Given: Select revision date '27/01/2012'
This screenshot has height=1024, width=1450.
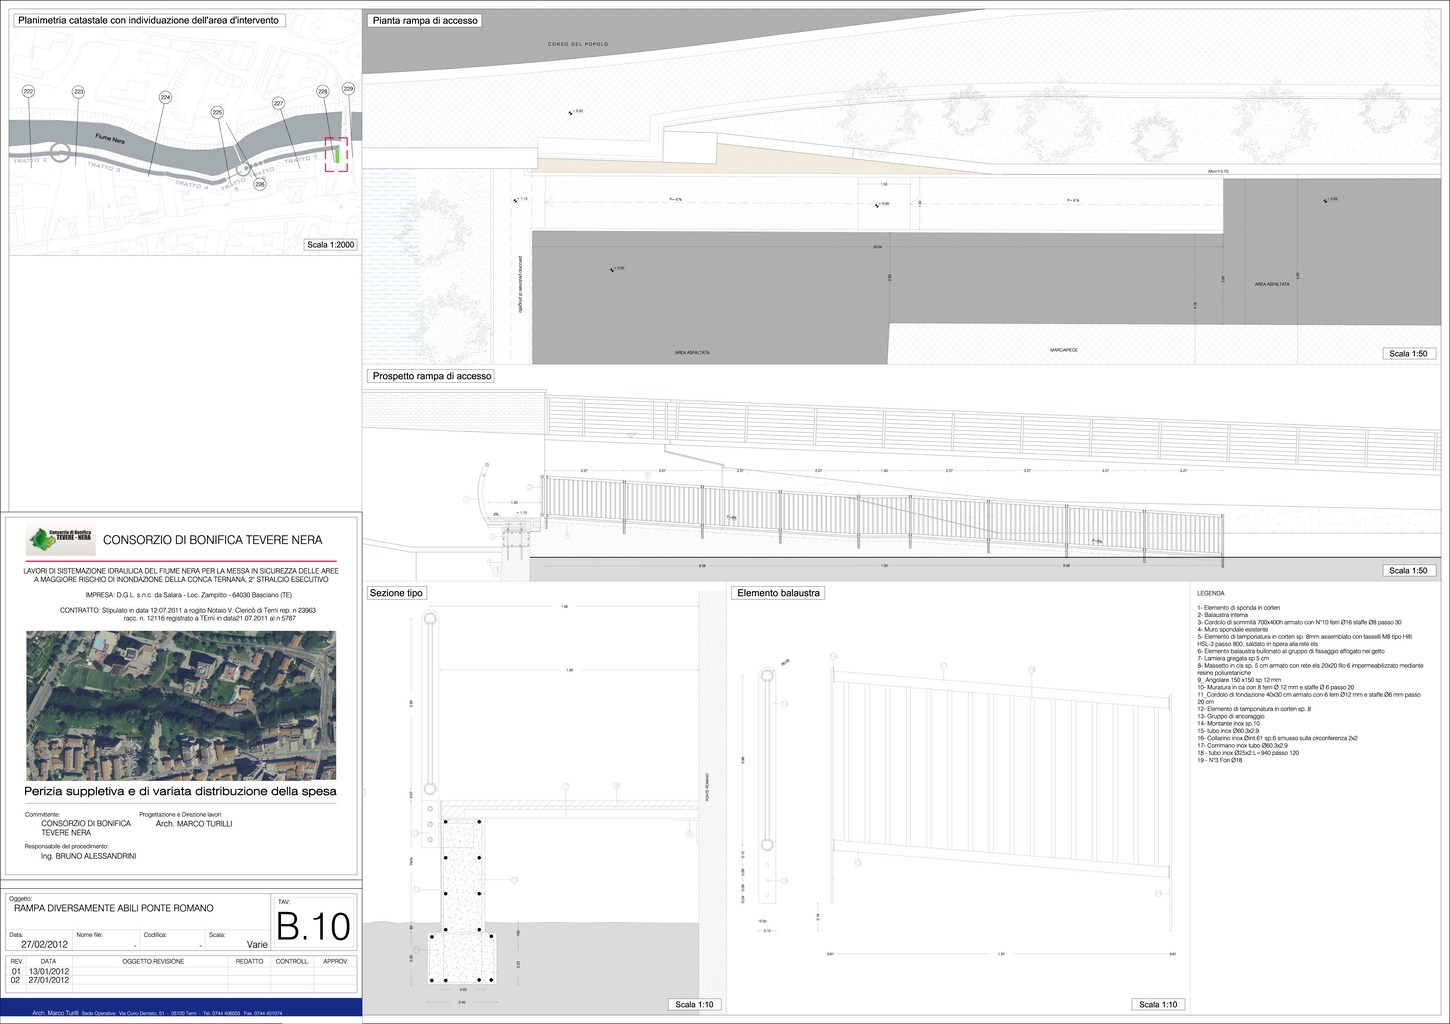Looking at the screenshot, I should click(48, 981).
